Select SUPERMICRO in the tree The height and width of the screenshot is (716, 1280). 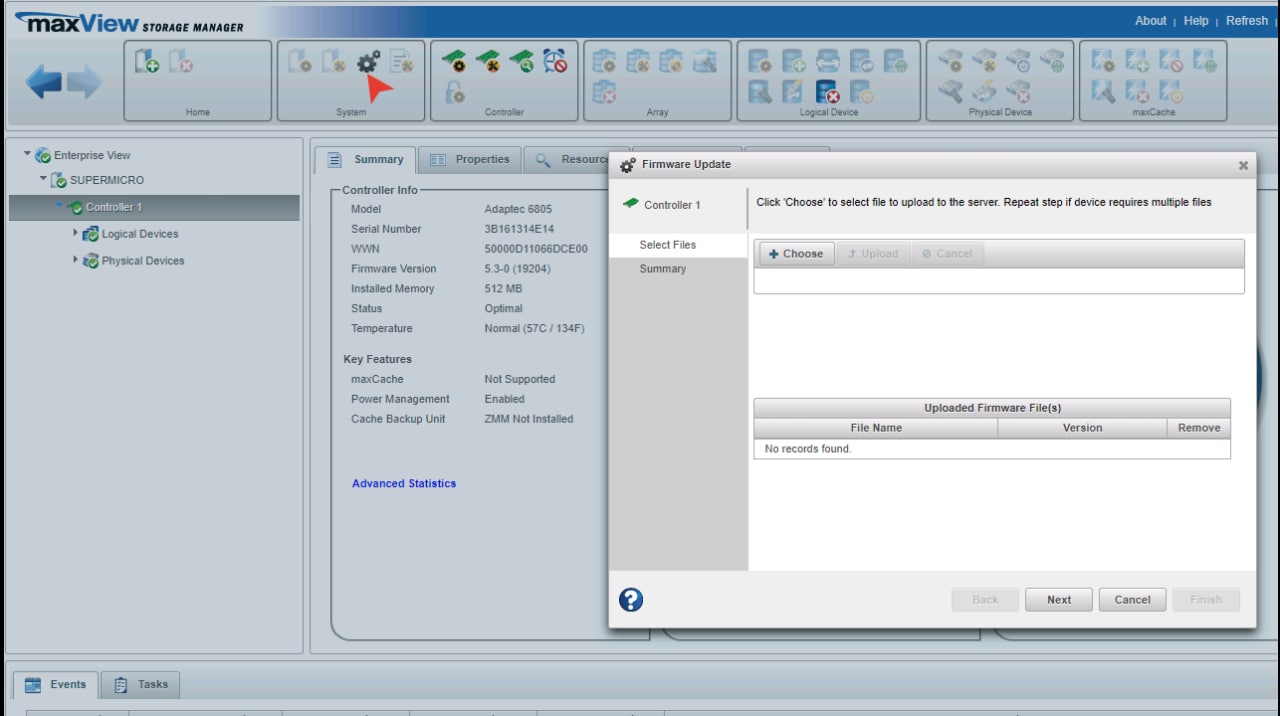tap(107, 181)
